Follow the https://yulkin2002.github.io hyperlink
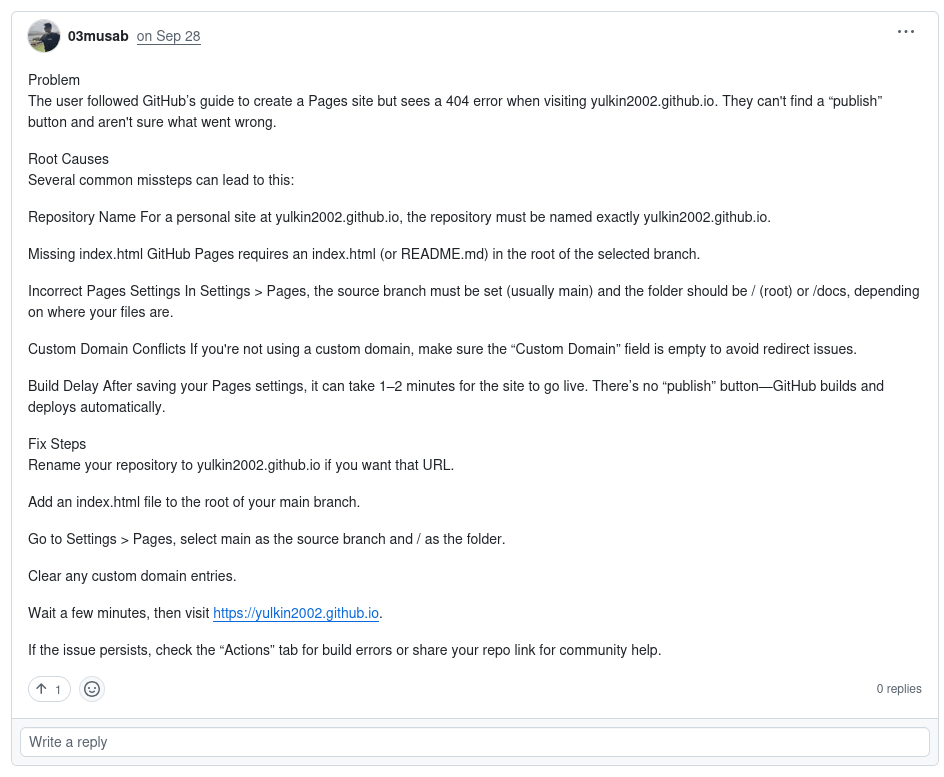 (x=296, y=613)
